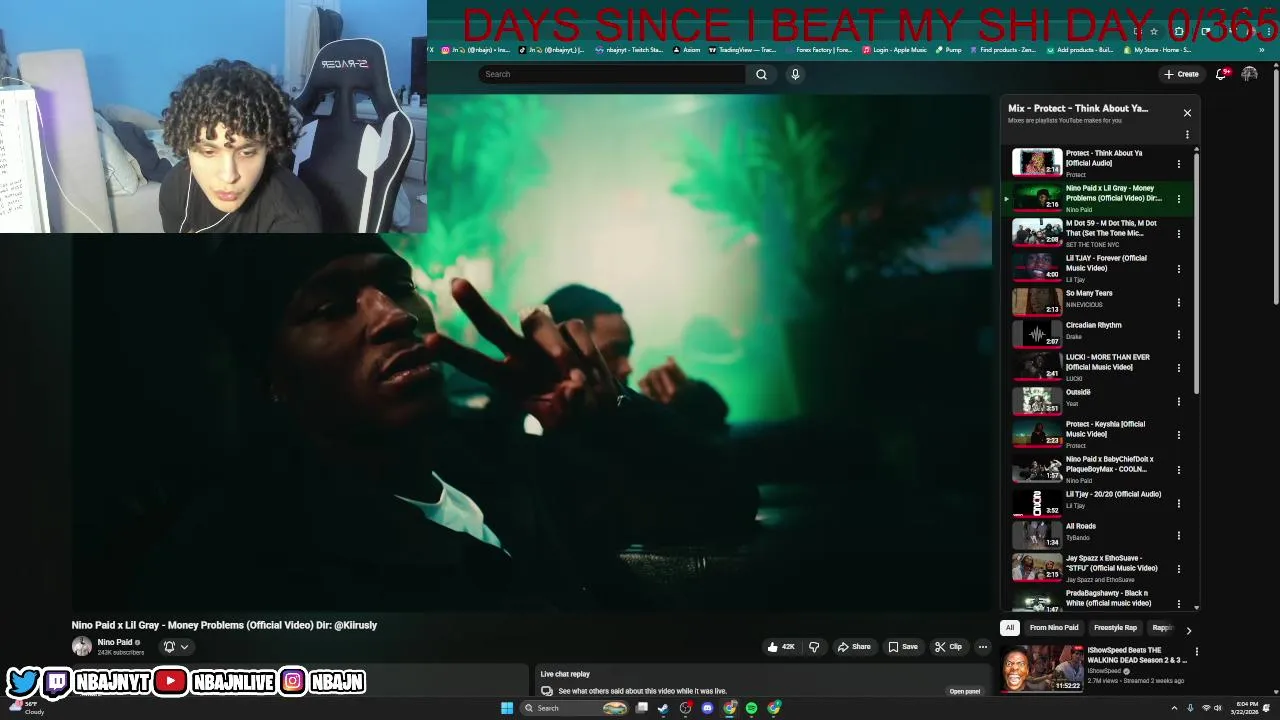Open the Pump bookmark
This screenshot has height=720, width=1280.
[x=949, y=50]
